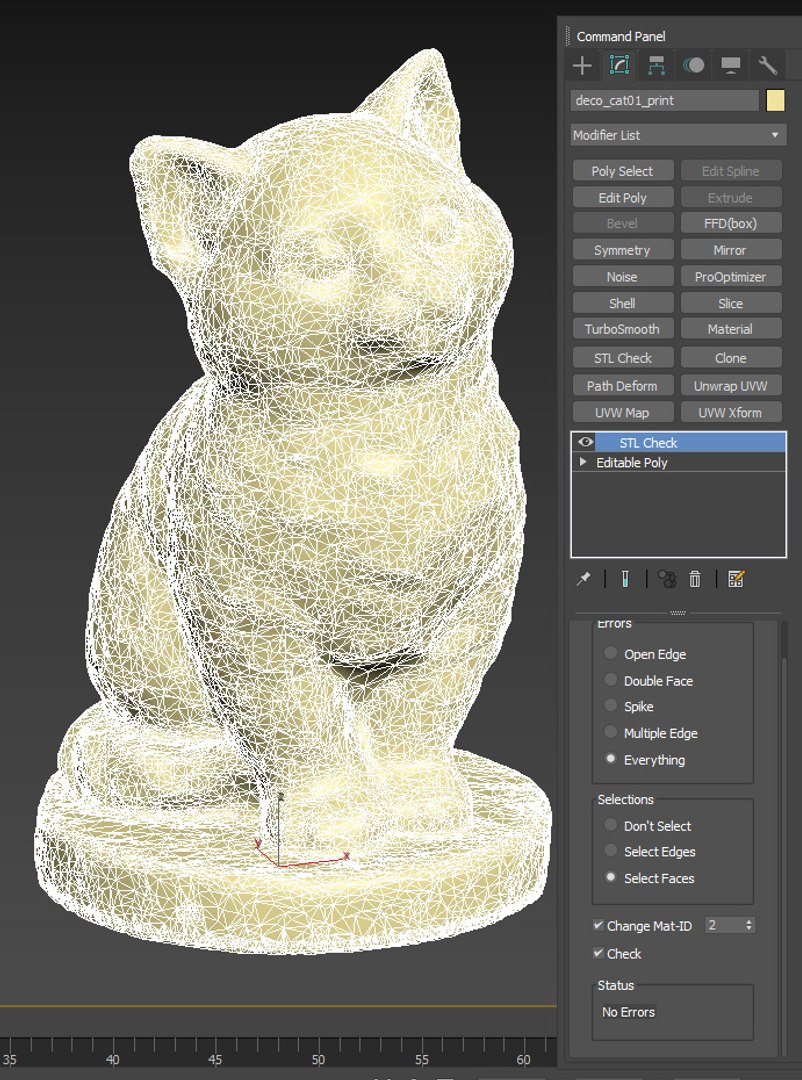Select Spike error option
Screen dimensions: 802x1080
(x=610, y=705)
